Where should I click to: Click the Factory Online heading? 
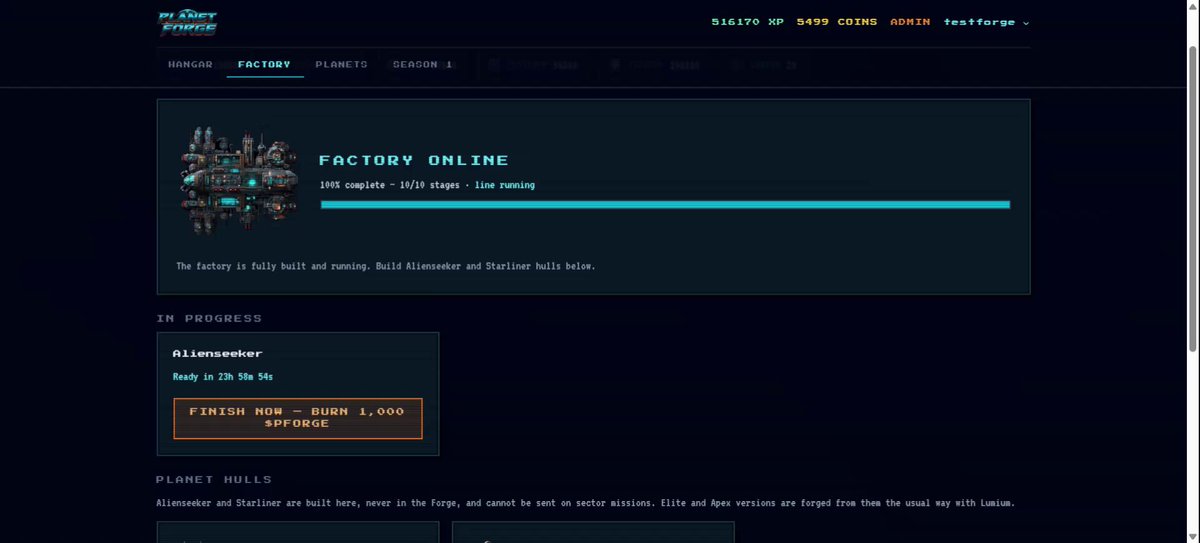point(413,160)
